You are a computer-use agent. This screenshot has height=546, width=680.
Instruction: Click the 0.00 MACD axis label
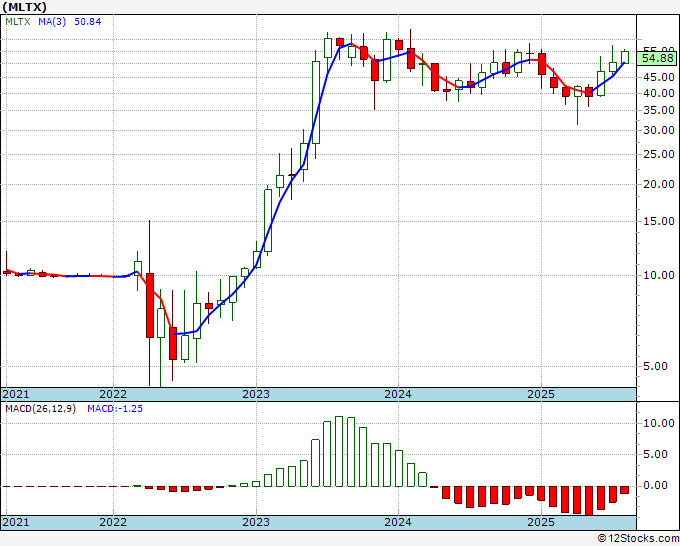pyautogui.click(x=655, y=485)
